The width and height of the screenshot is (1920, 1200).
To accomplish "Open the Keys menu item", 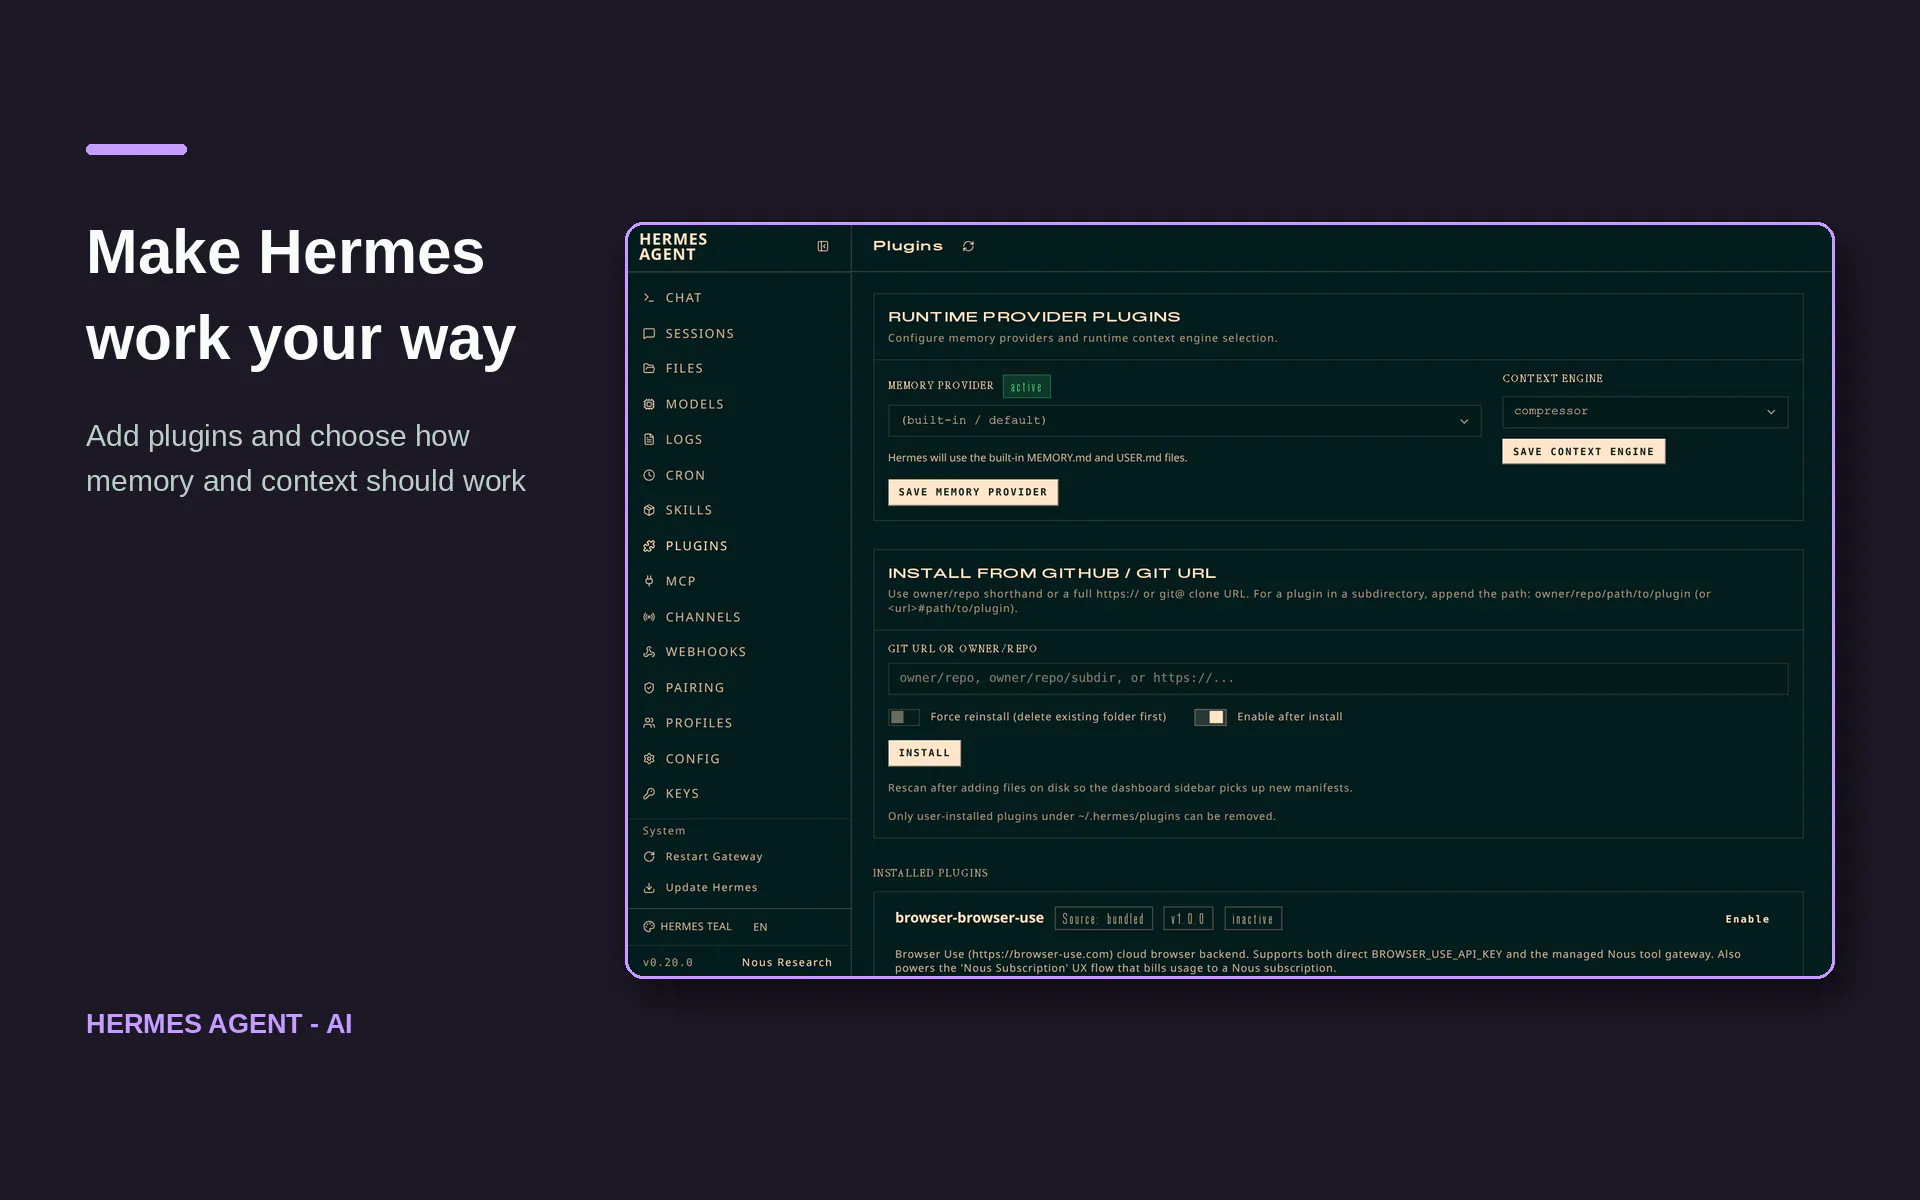I will pos(683,794).
